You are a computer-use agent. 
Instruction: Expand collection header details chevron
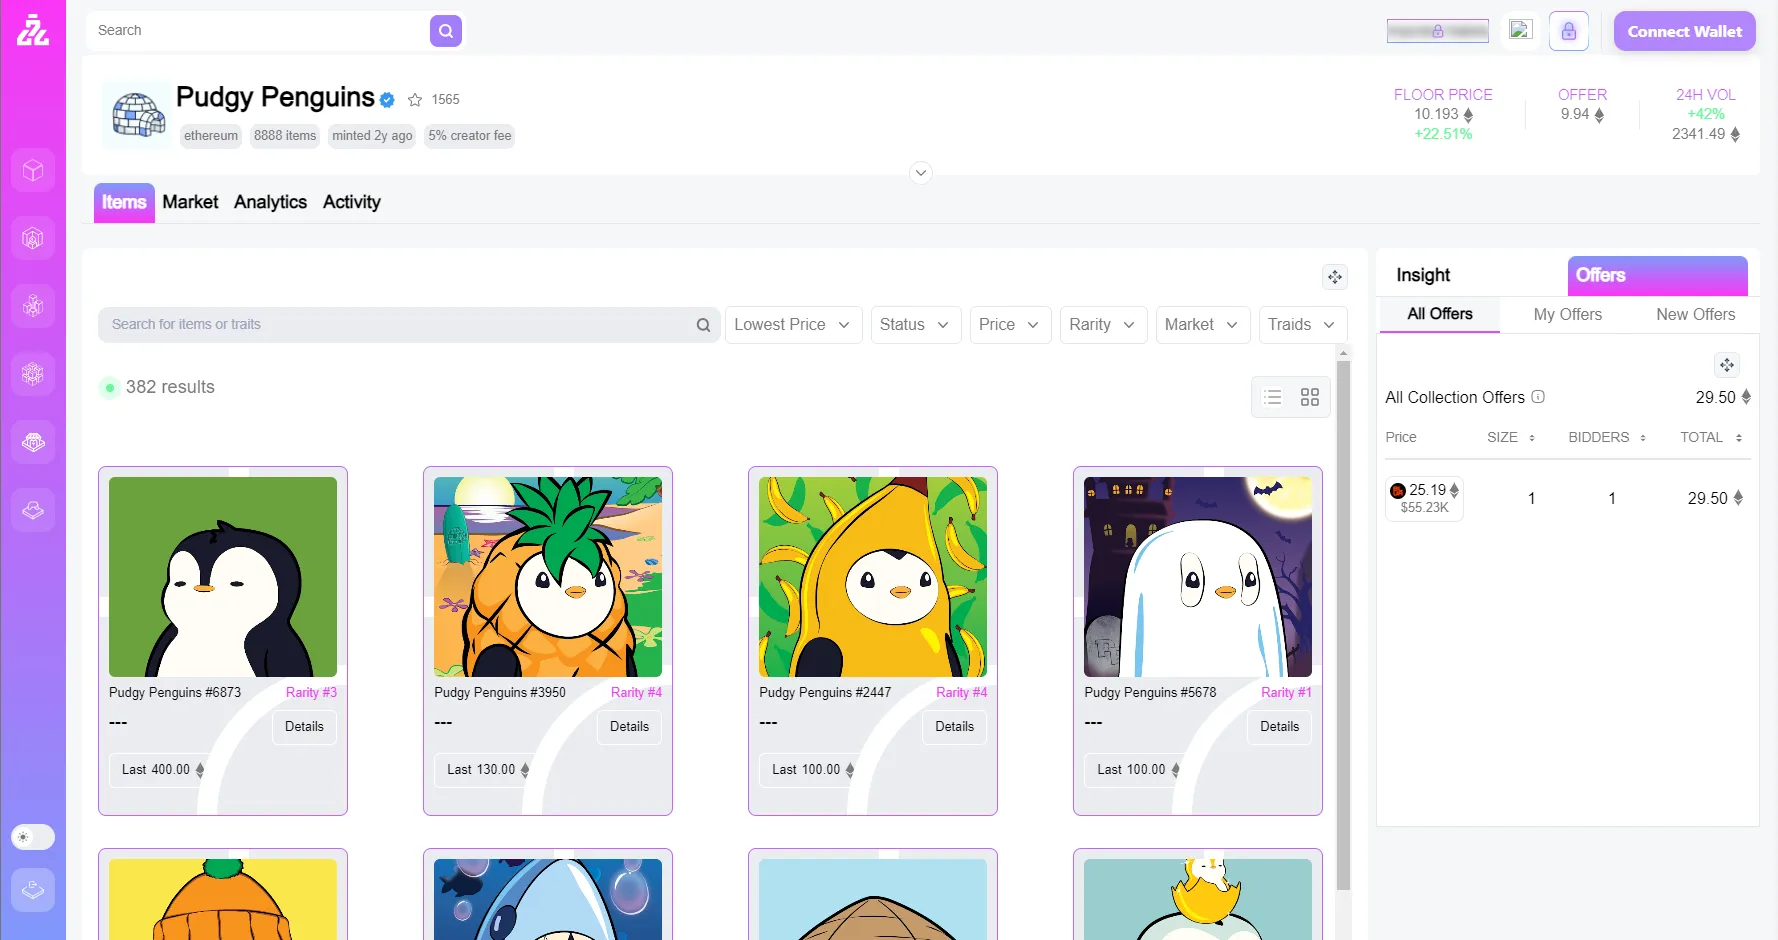coord(921,173)
